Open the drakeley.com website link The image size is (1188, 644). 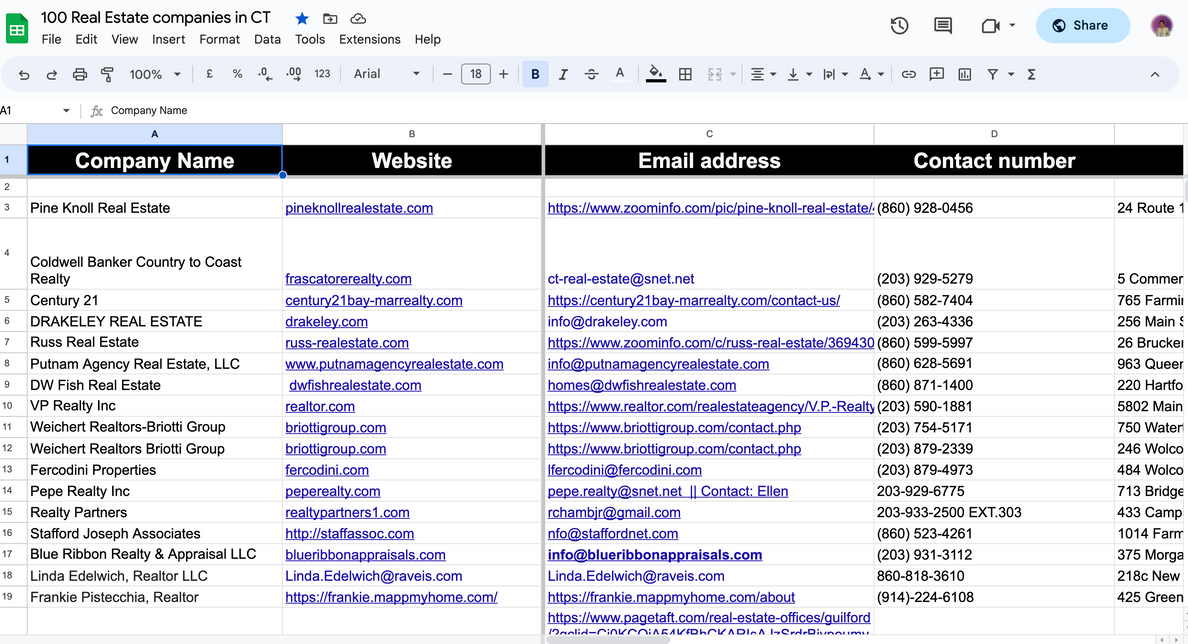[x=327, y=322]
